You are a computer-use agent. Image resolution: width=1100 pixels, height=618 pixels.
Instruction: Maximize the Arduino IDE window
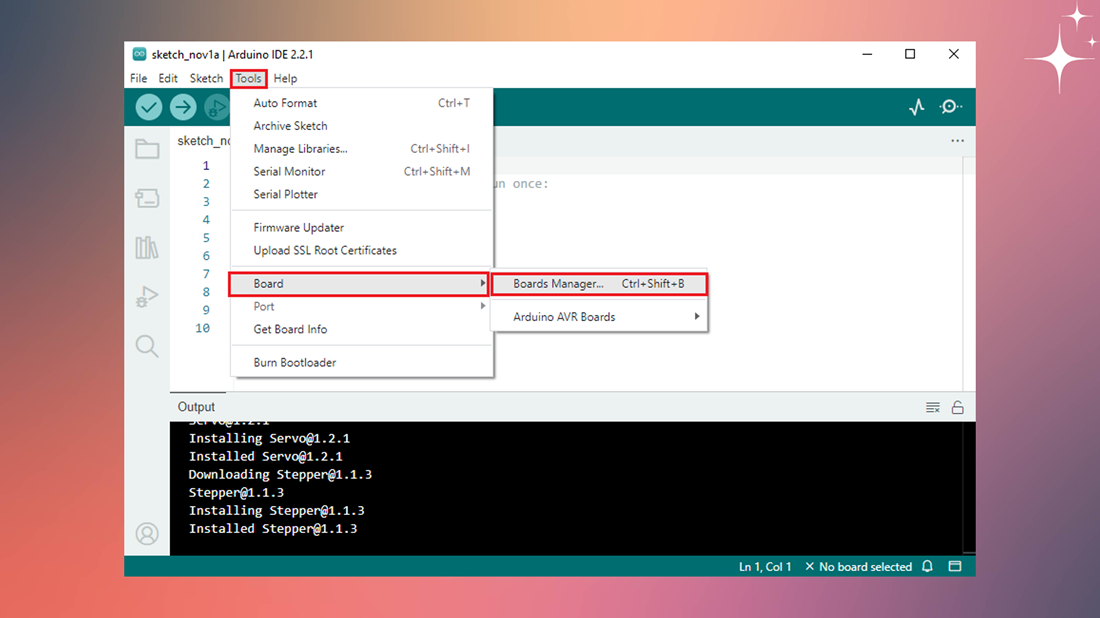tap(910, 54)
